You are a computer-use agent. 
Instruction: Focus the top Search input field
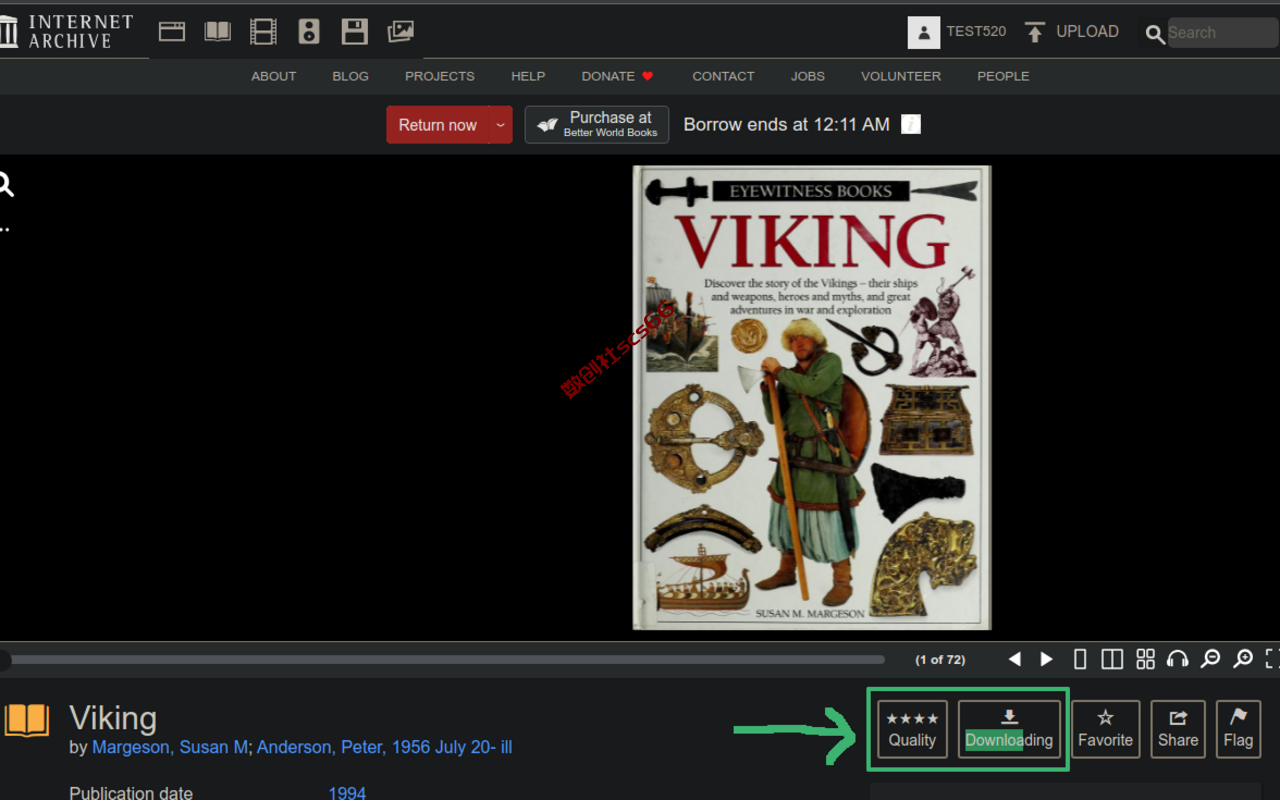pyautogui.click(x=1223, y=32)
